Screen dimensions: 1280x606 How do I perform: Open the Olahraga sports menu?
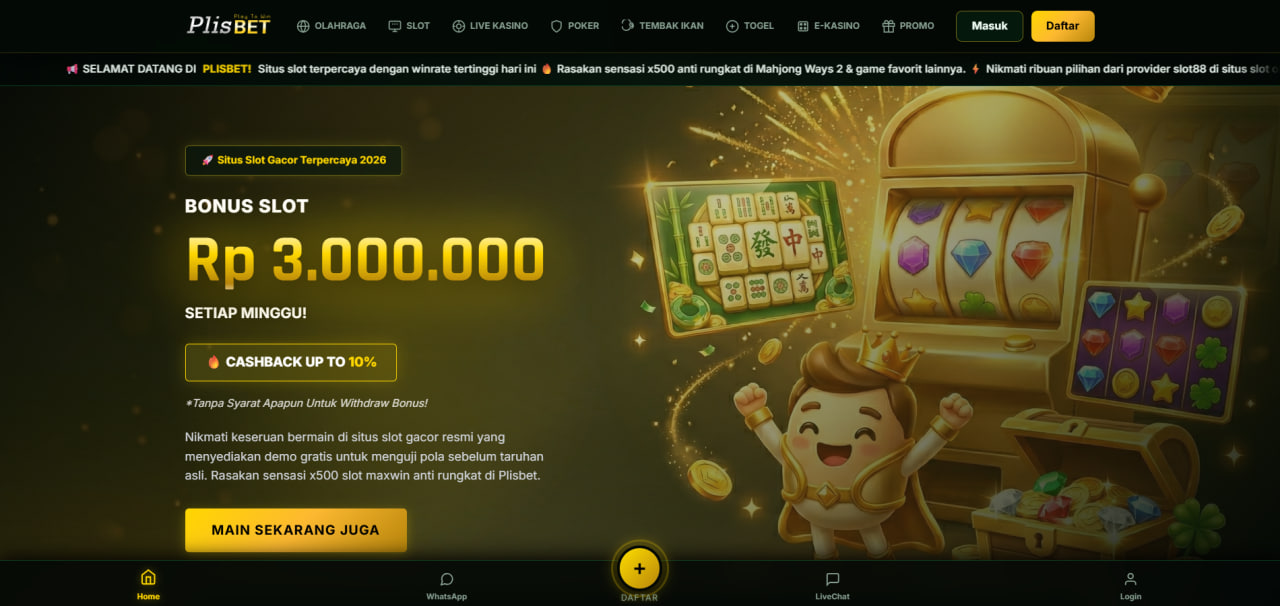[x=331, y=26]
